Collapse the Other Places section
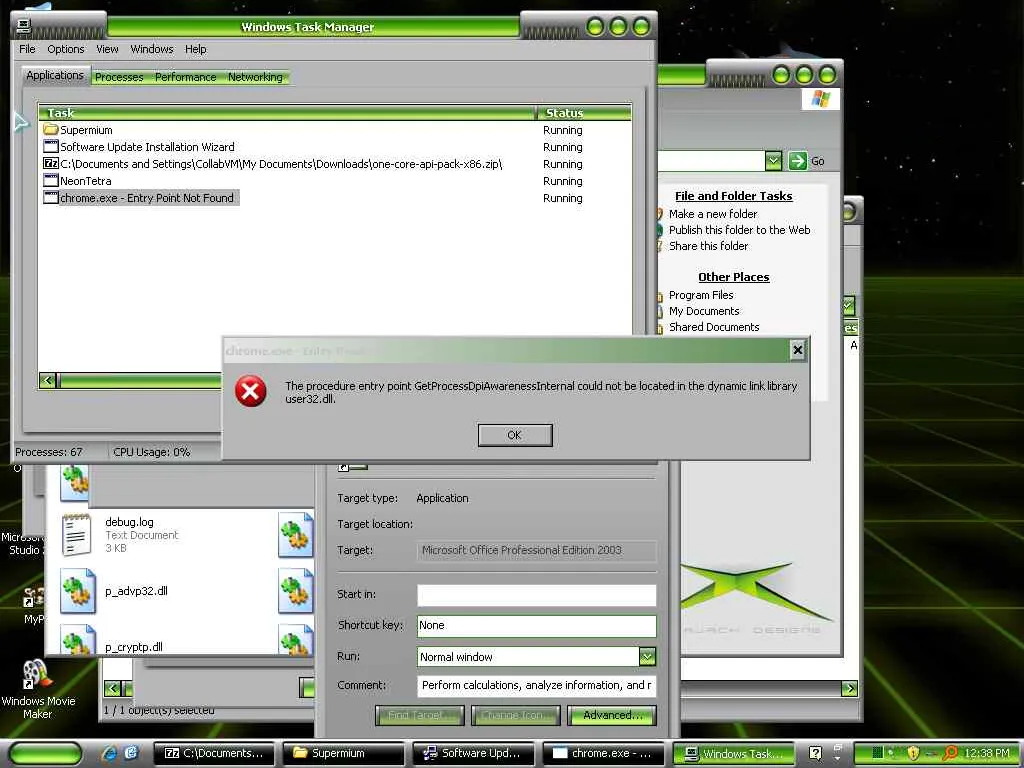The height and width of the screenshot is (768, 1024). [733, 277]
